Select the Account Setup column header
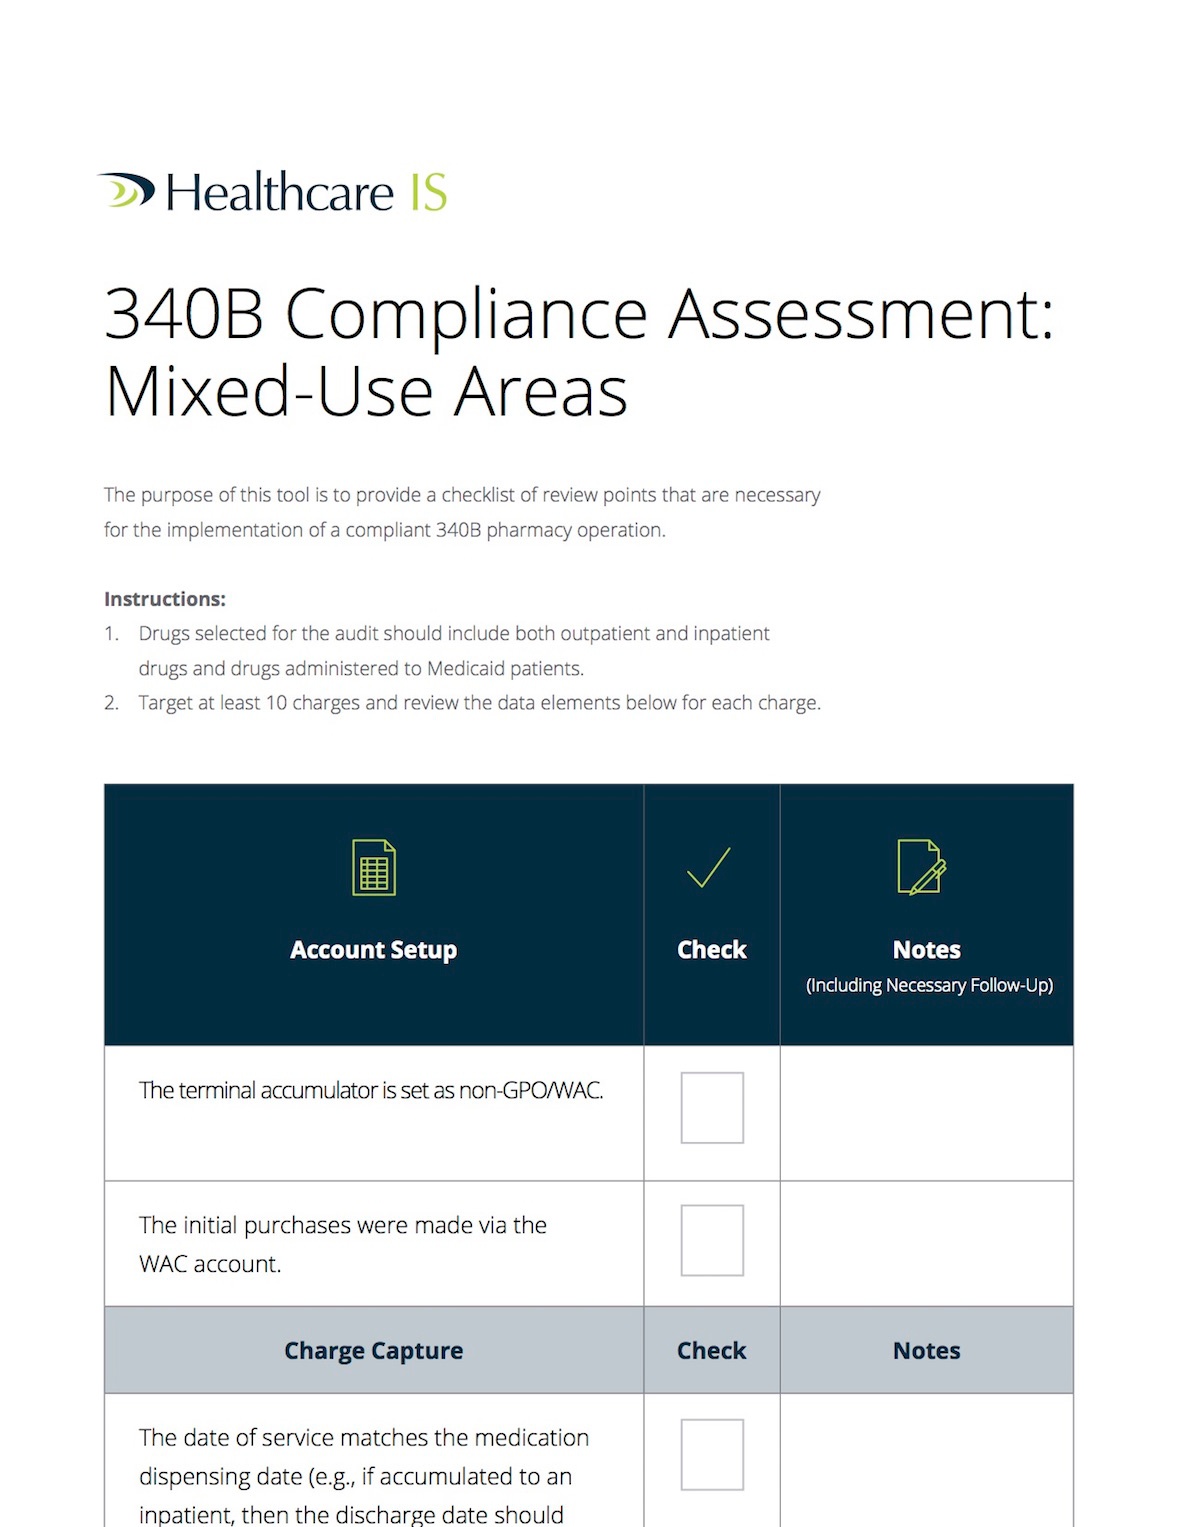The height and width of the screenshot is (1527, 1178). click(x=373, y=950)
